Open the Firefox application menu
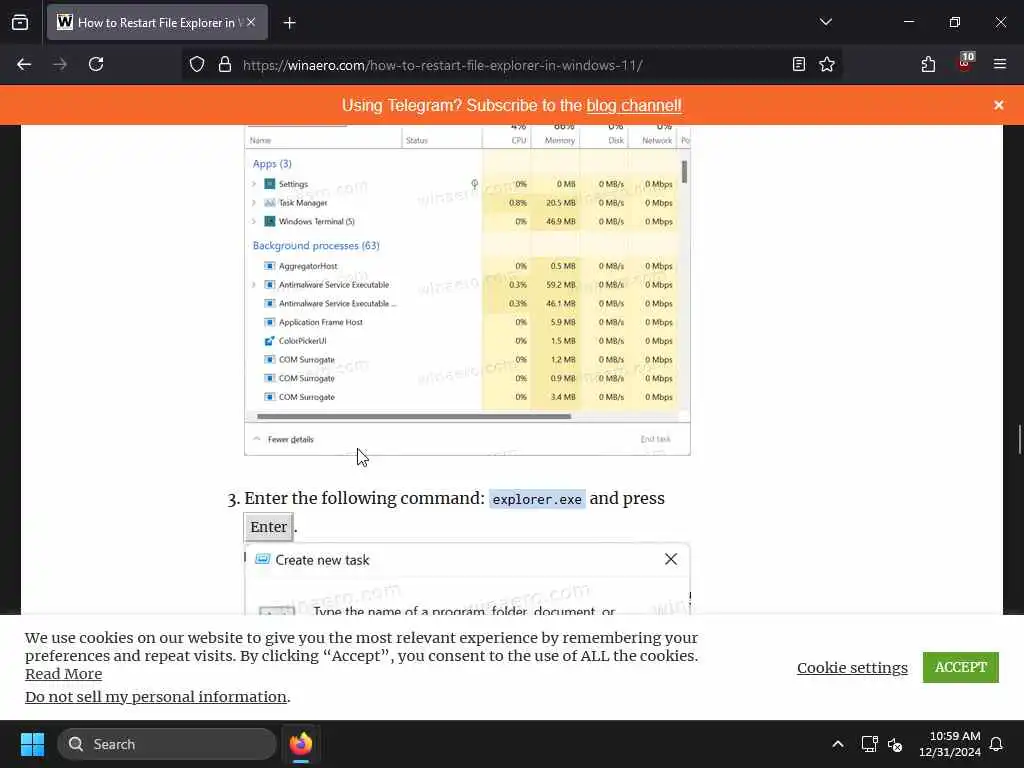1024x768 pixels. coord(999,64)
